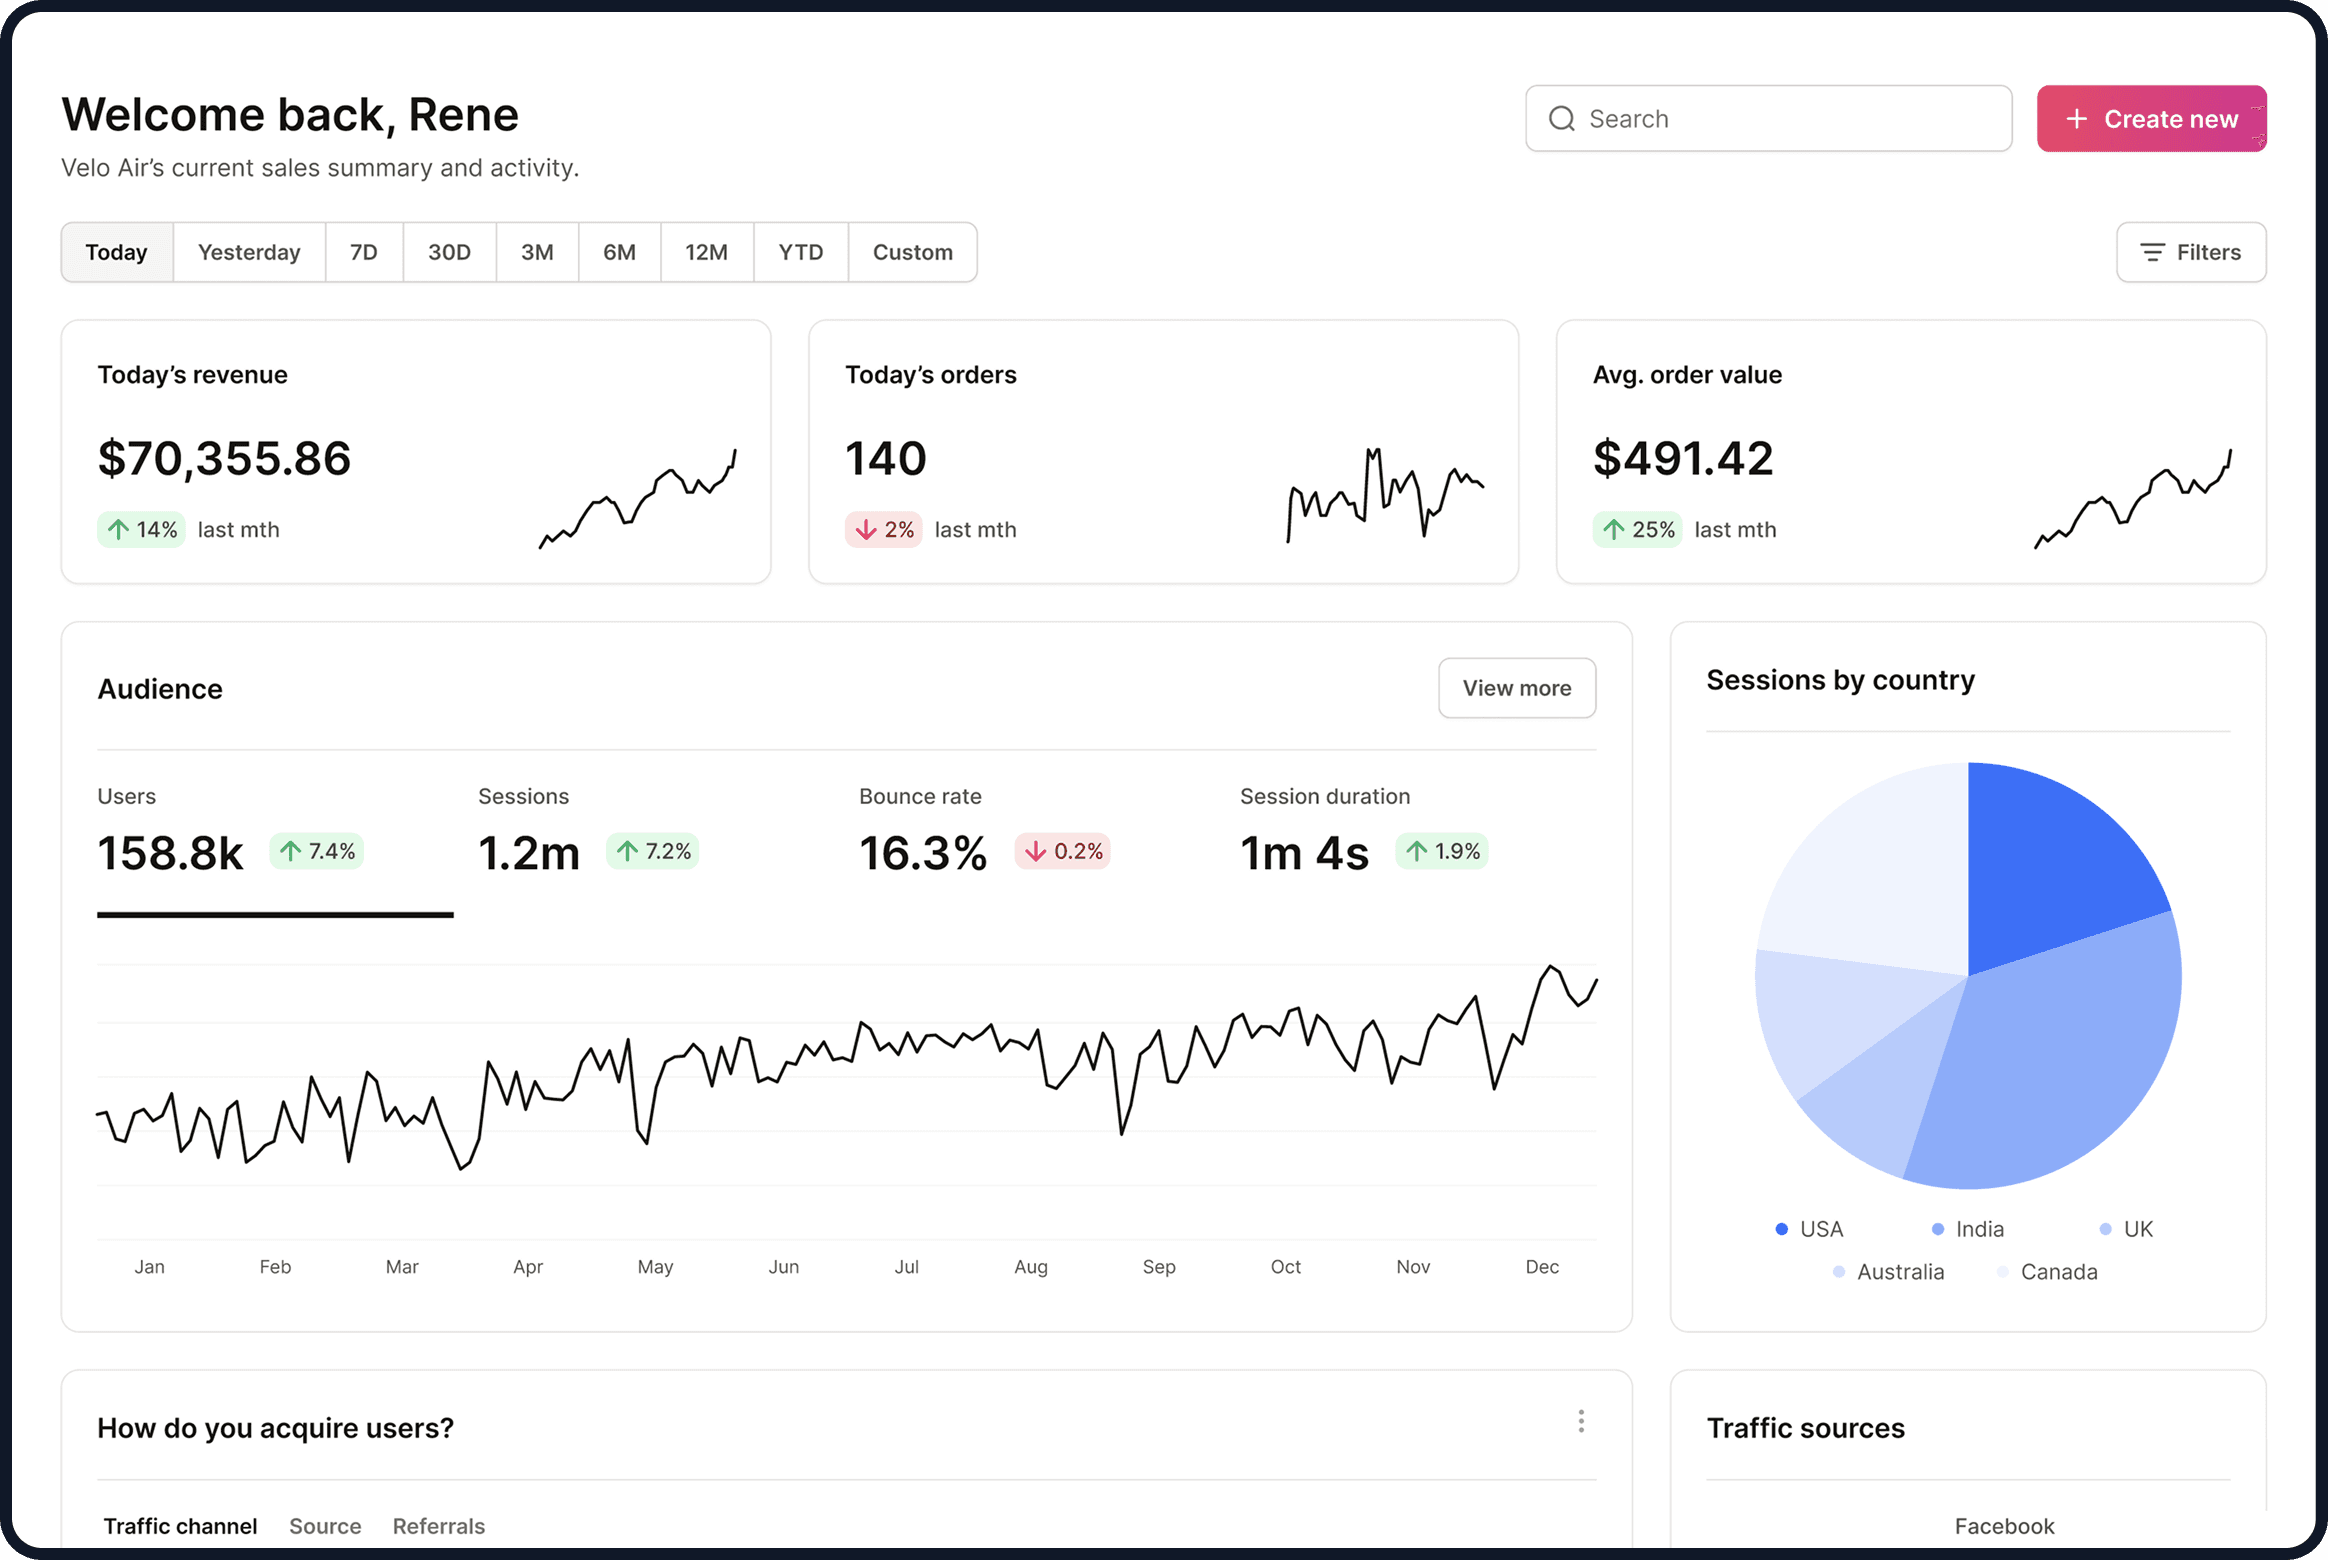Click the USA legend color dot
This screenshot has height=1560, width=2328.
[1781, 1229]
